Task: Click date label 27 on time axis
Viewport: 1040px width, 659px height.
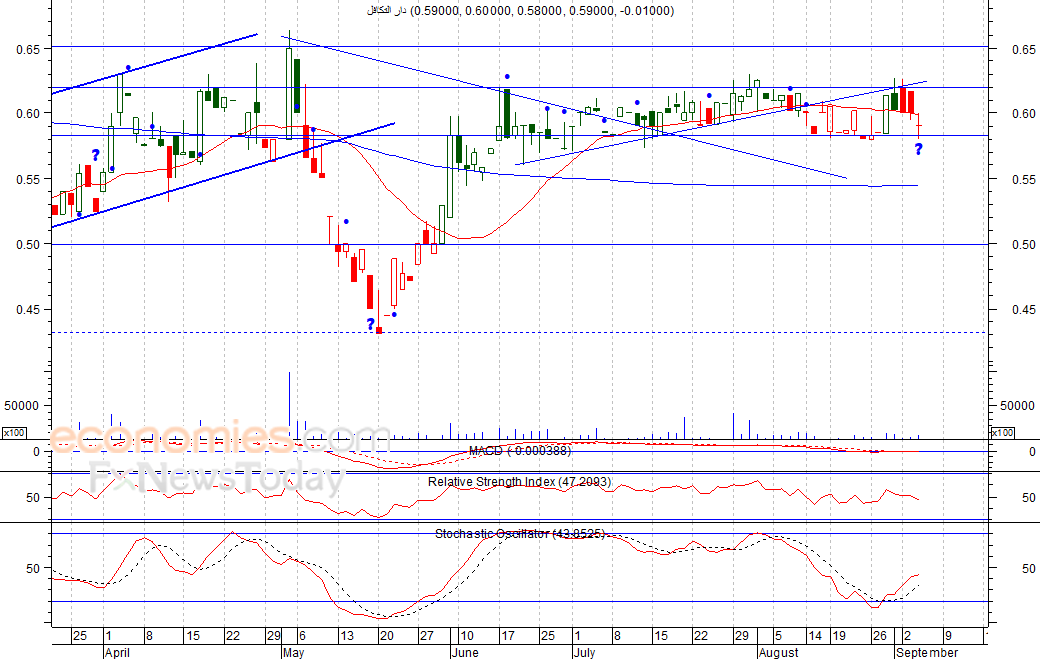Action: 426,636
